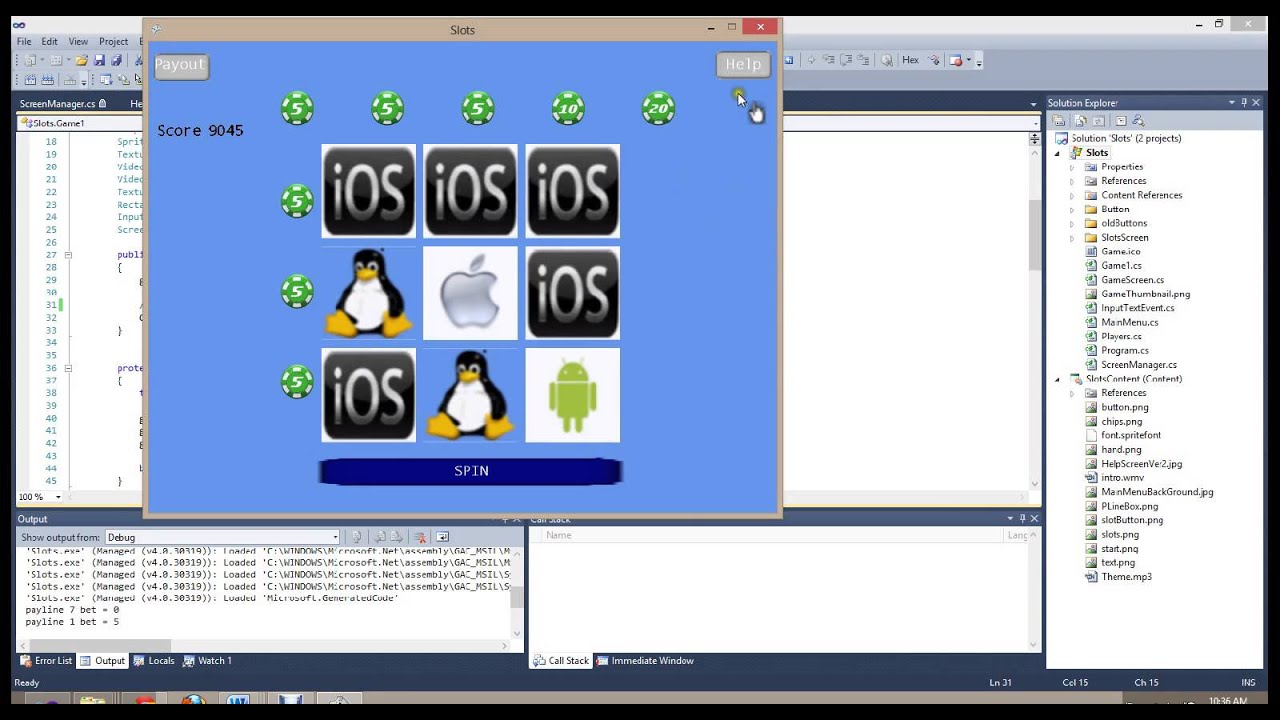The height and width of the screenshot is (720, 1280).
Task: Click the Name column header in Call Stack
Action: coord(560,535)
